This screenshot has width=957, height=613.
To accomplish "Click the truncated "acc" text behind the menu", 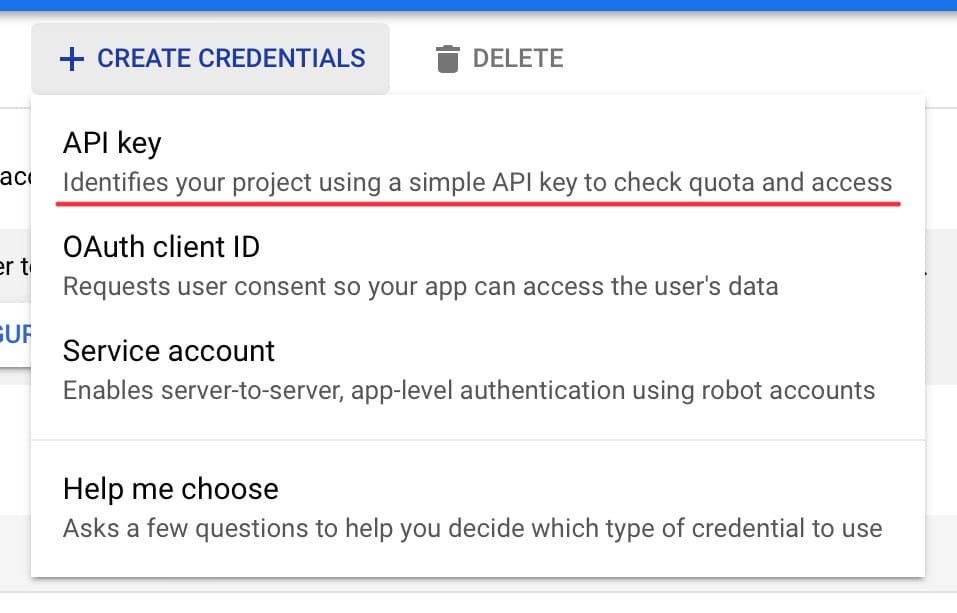I will coord(15,177).
